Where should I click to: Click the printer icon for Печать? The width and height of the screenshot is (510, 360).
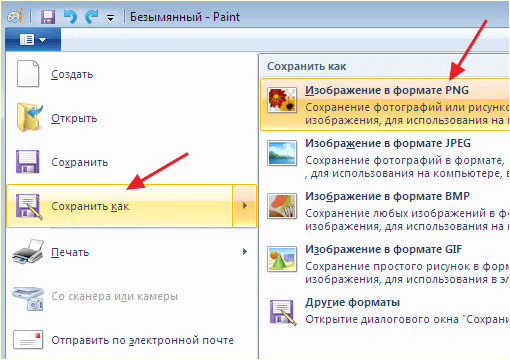click(28, 251)
